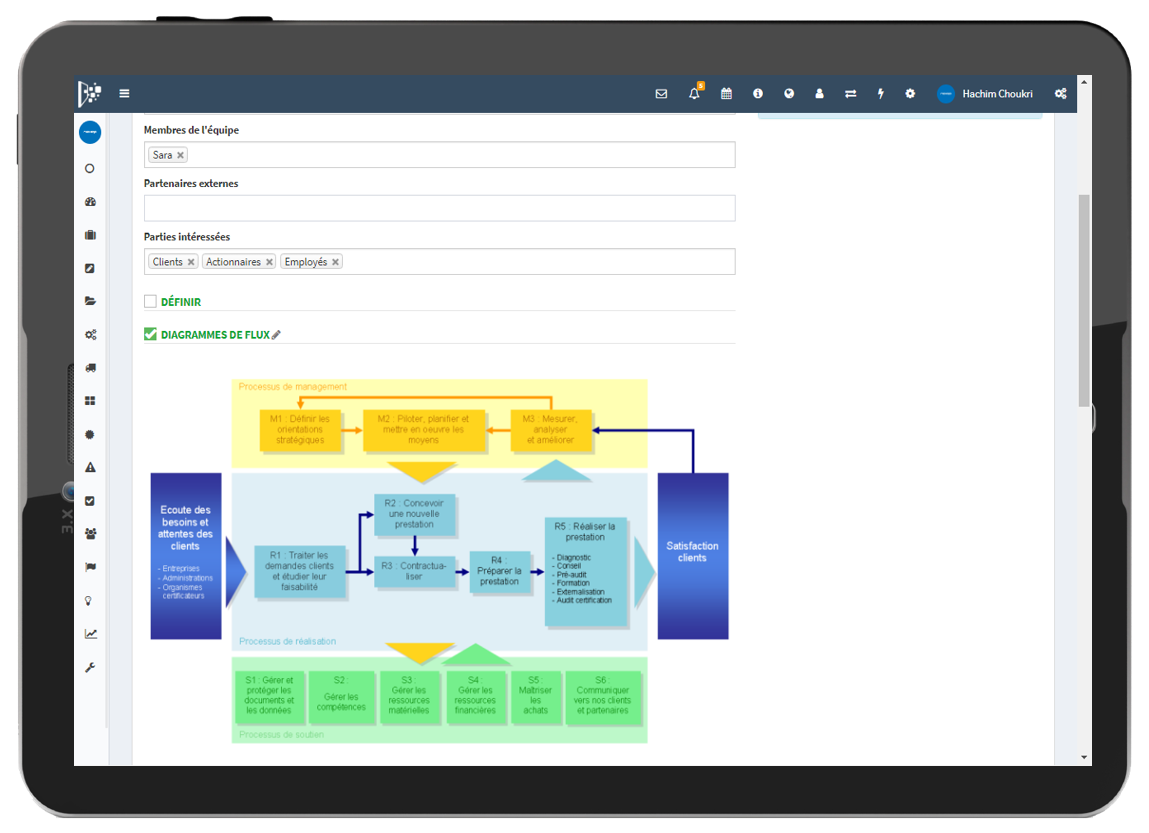Image resolution: width=1149 pixels, height=833 pixels.
Task: Check the DÉFINIR checkbox
Action: 150,301
